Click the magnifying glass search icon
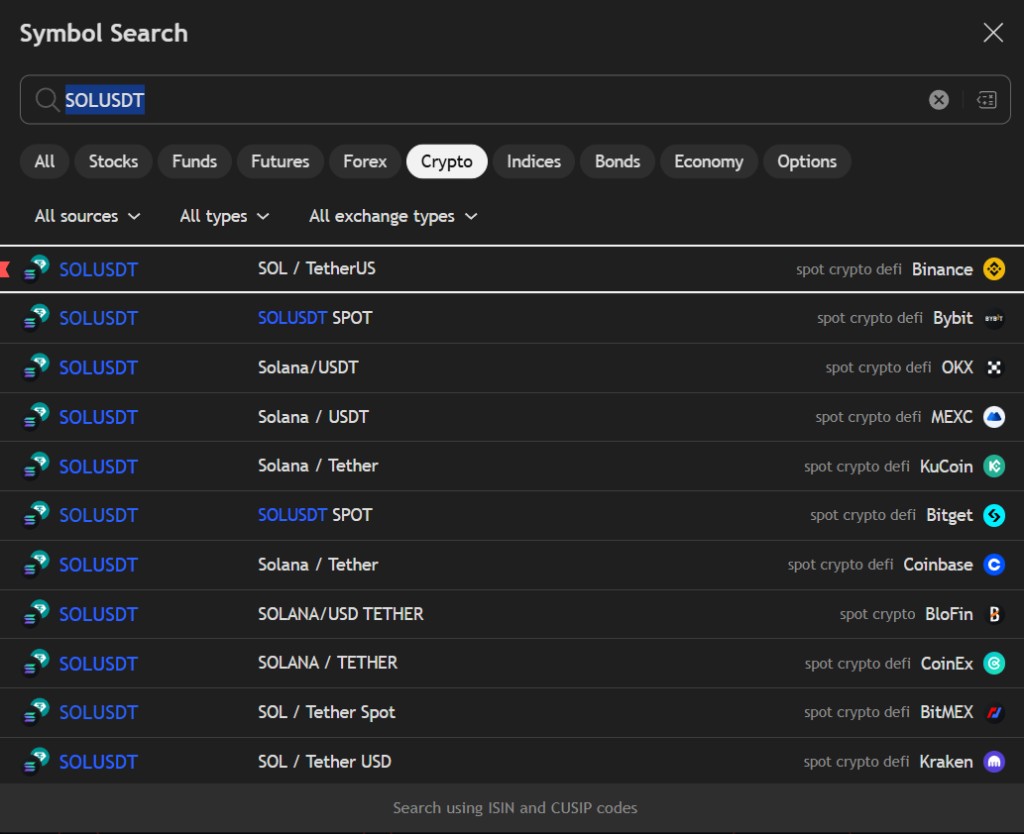 coord(46,99)
